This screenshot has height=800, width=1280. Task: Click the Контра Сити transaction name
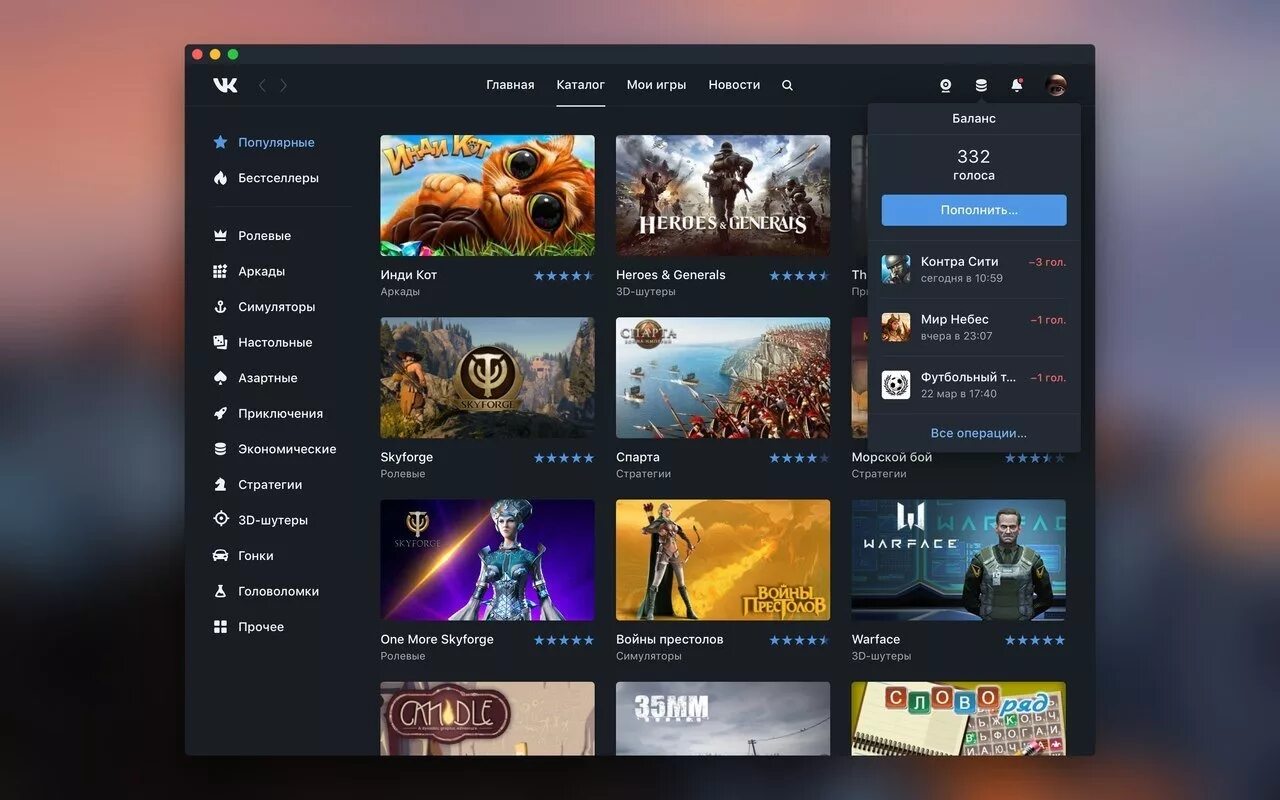point(960,261)
